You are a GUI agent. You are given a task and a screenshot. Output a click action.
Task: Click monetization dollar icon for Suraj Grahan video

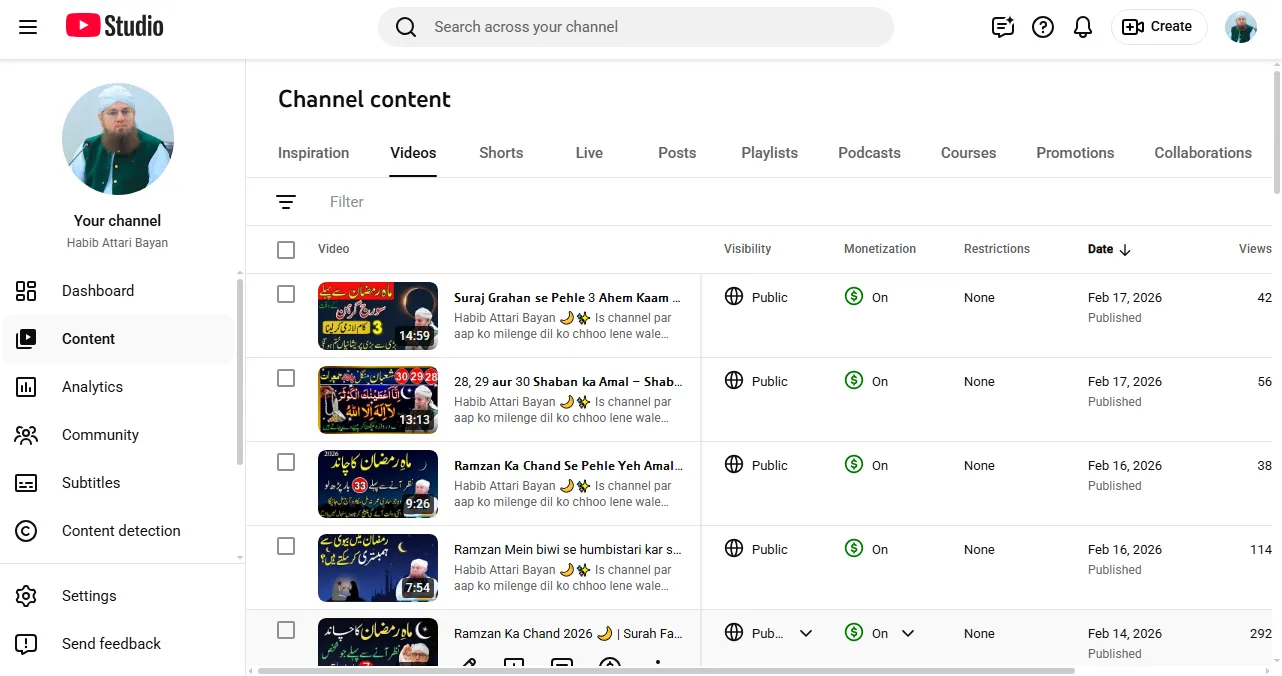tap(853, 296)
